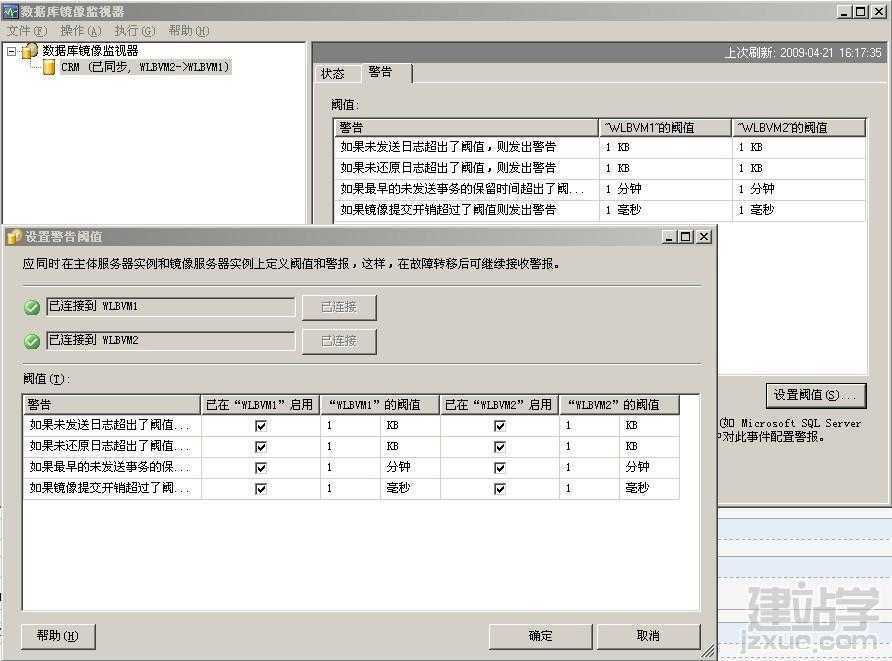
Task: Open the 文件(F) menu
Action: tap(27, 31)
